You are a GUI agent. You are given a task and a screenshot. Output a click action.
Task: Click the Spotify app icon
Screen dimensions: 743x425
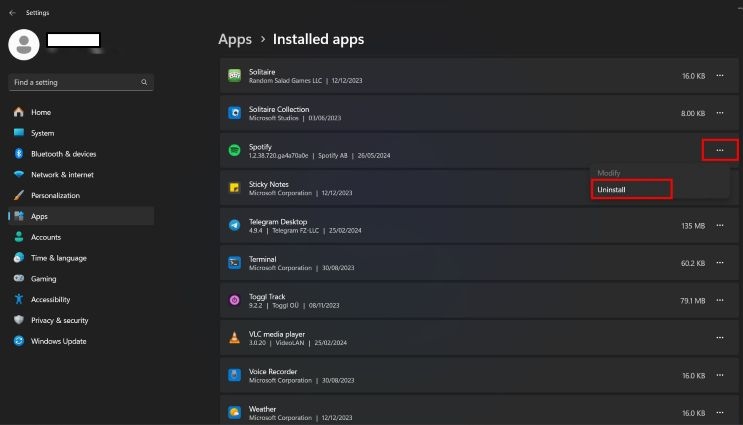point(234,150)
